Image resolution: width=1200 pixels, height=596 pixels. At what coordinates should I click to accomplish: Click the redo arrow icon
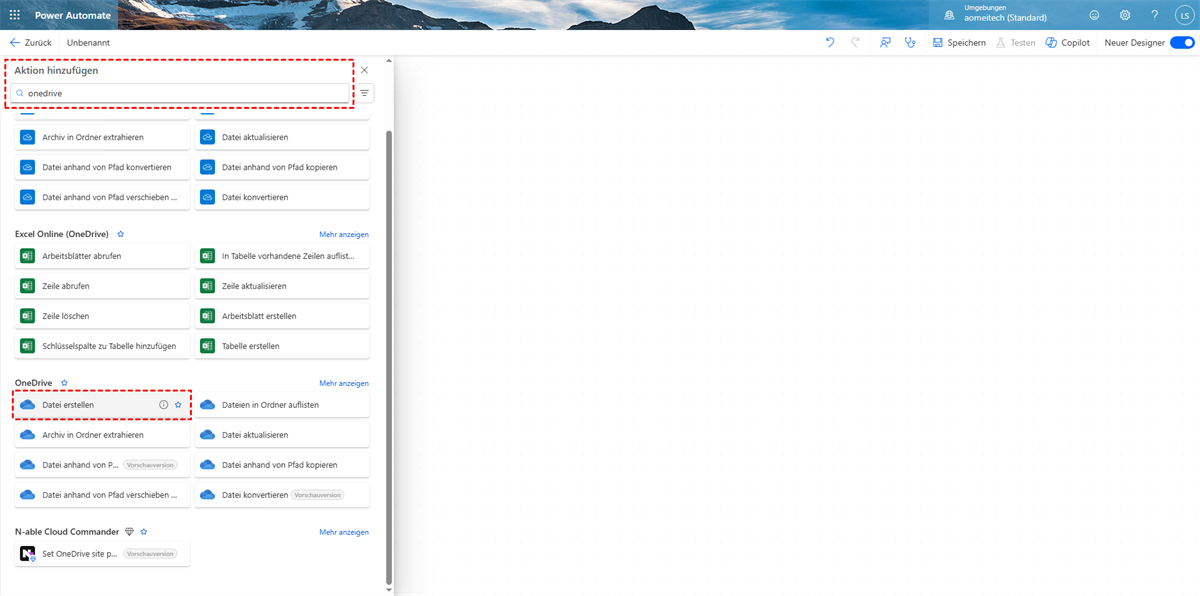[x=855, y=43]
